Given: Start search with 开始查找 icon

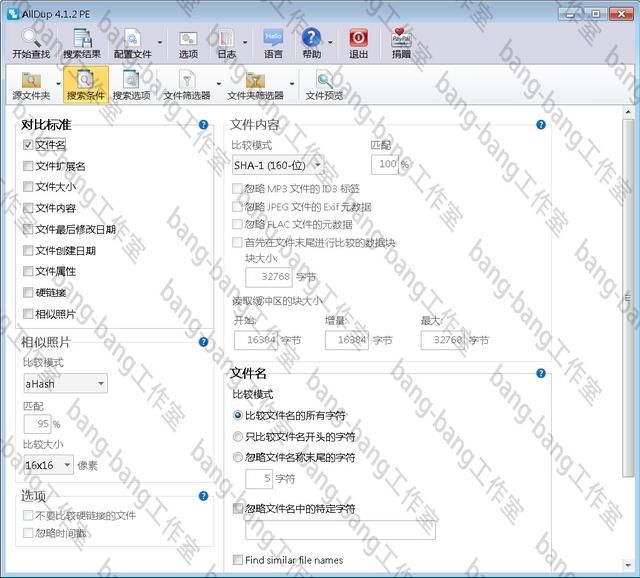Looking at the screenshot, I should pyautogui.click(x=31, y=44).
